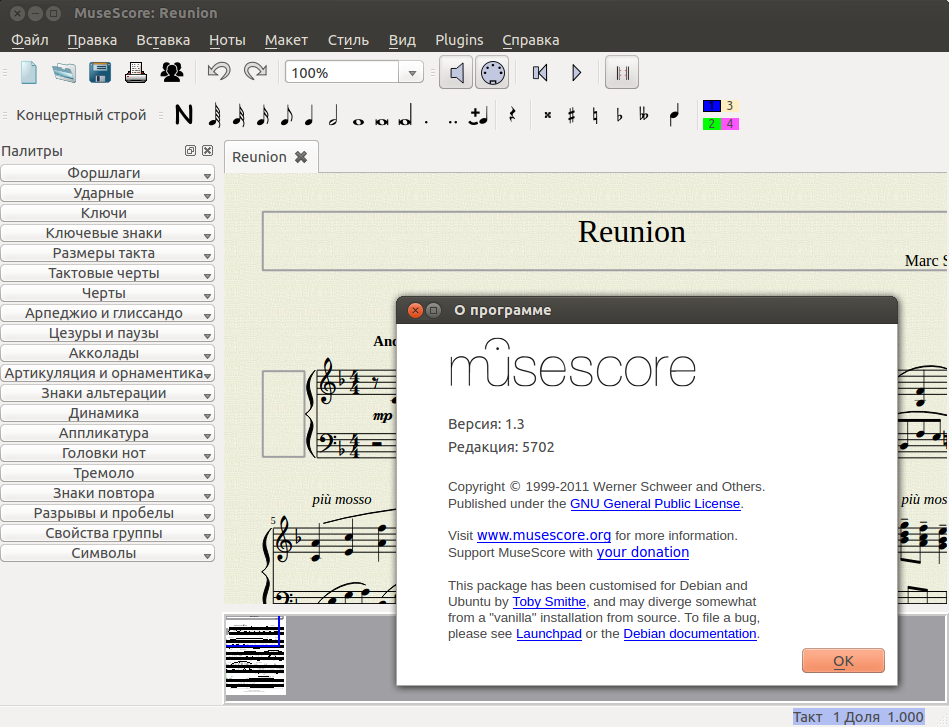Expand the Ударные palette
The height and width of the screenshot is (727, 949).
108,193
